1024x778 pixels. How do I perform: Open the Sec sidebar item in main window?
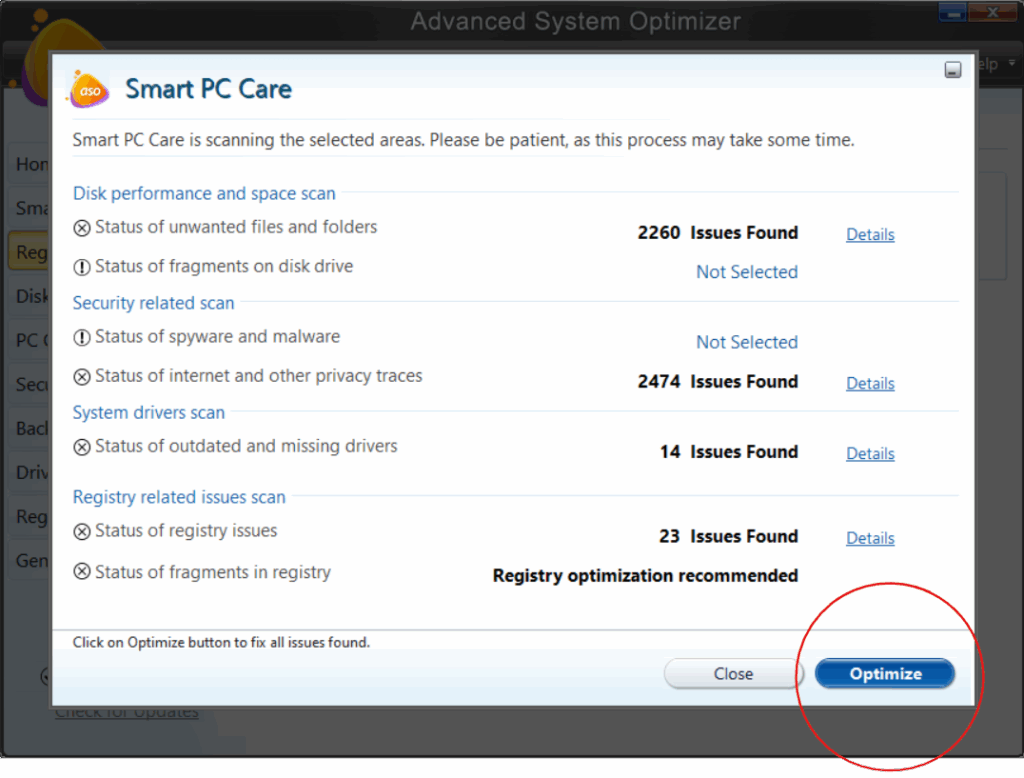(x=31, y=384)
